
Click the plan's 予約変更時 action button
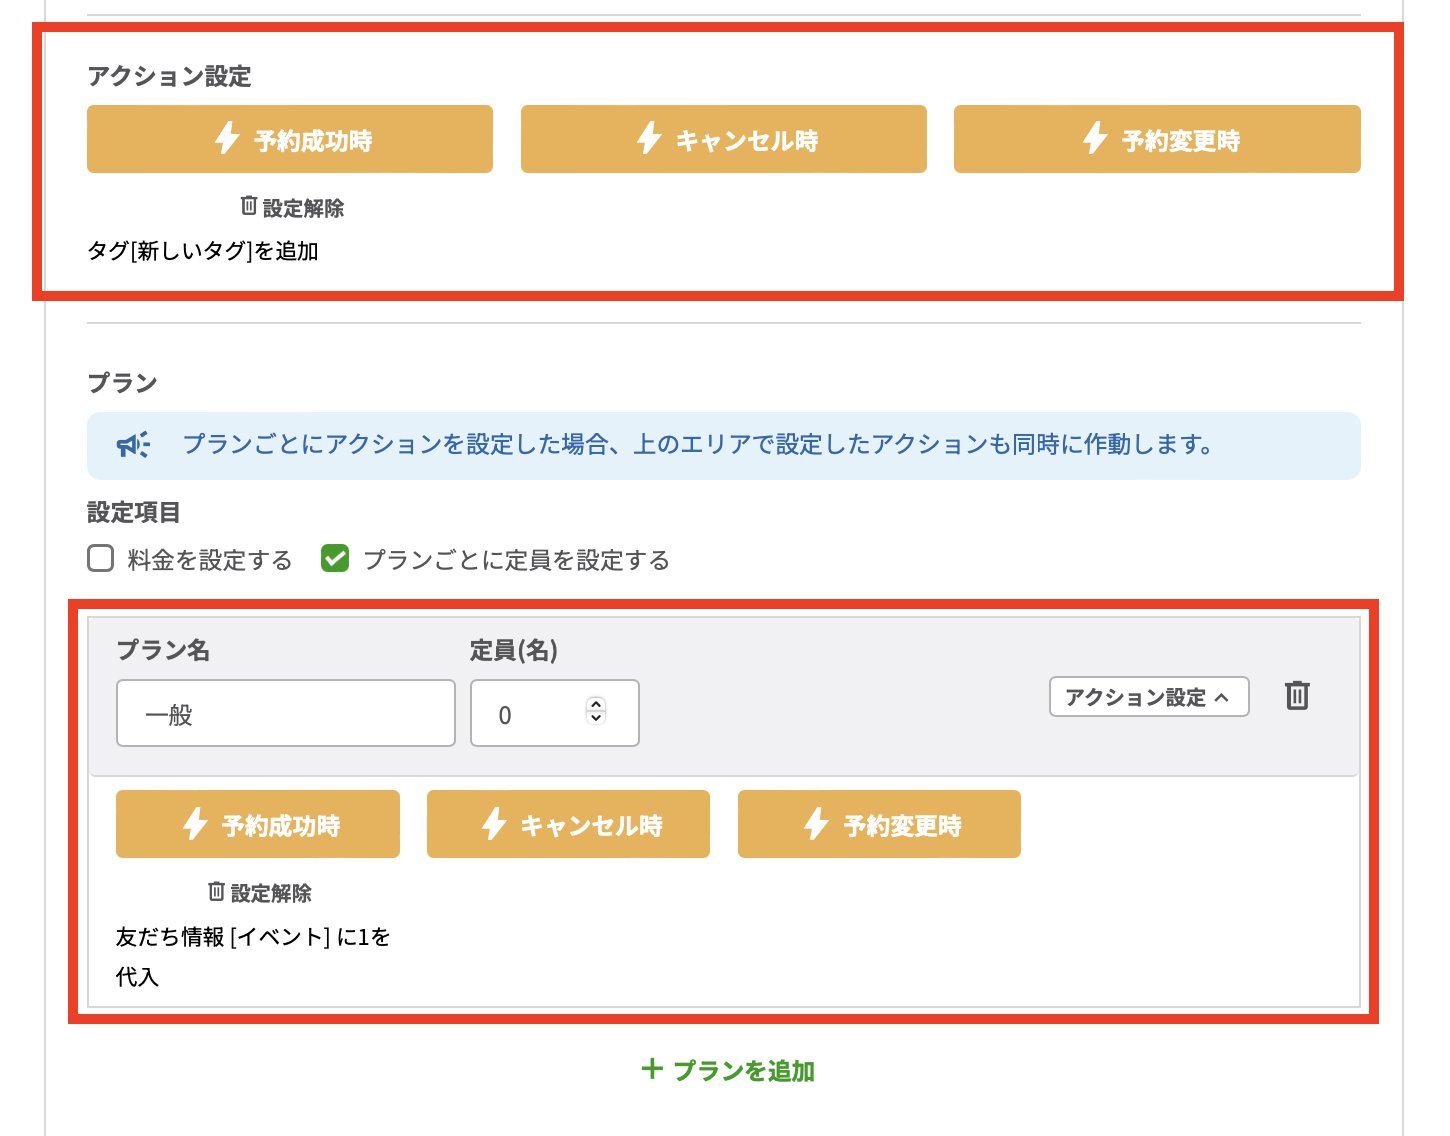(879, 824)
